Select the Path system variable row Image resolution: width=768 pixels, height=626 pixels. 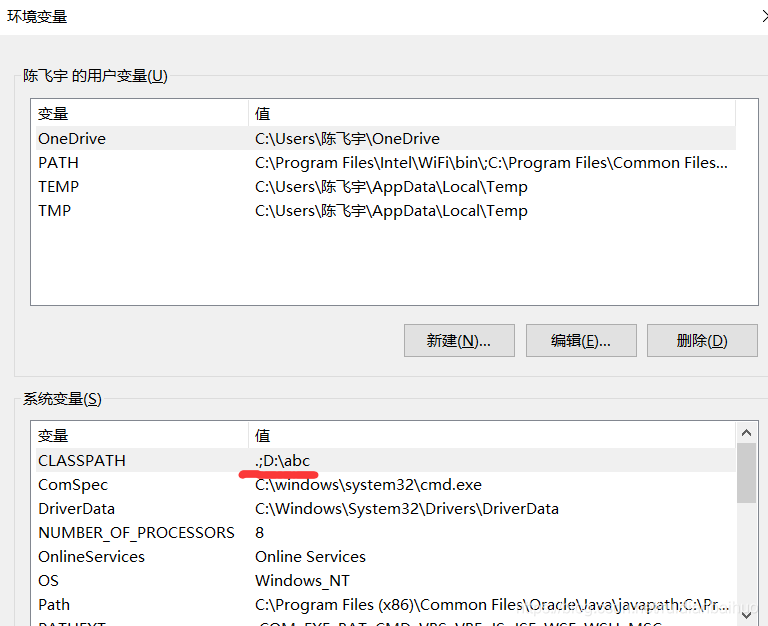click(385, 604)
